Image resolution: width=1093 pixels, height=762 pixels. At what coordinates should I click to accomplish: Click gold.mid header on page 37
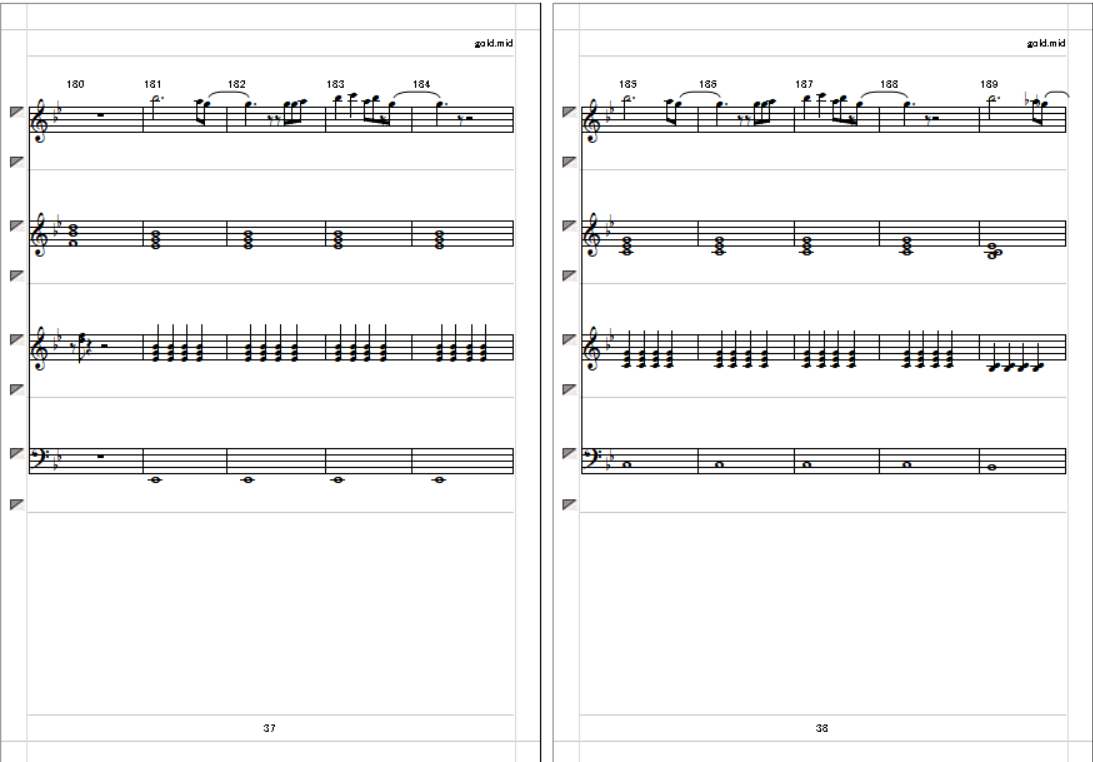pos(494,43)
